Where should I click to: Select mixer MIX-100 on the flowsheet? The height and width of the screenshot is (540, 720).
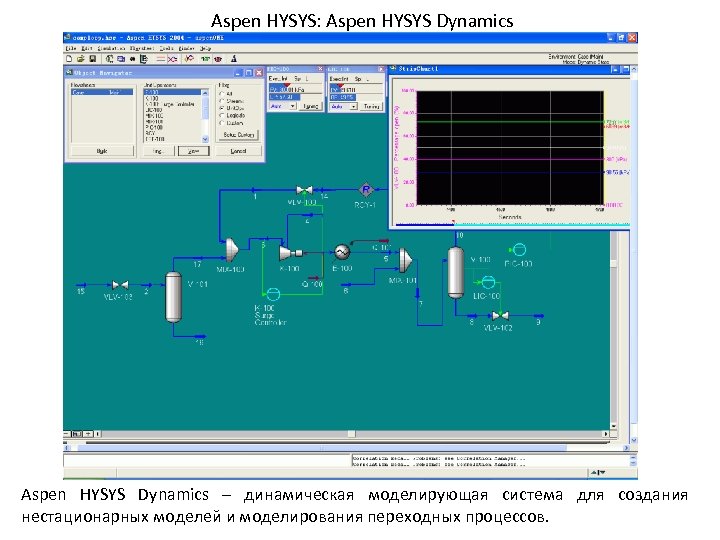point(232,249)
